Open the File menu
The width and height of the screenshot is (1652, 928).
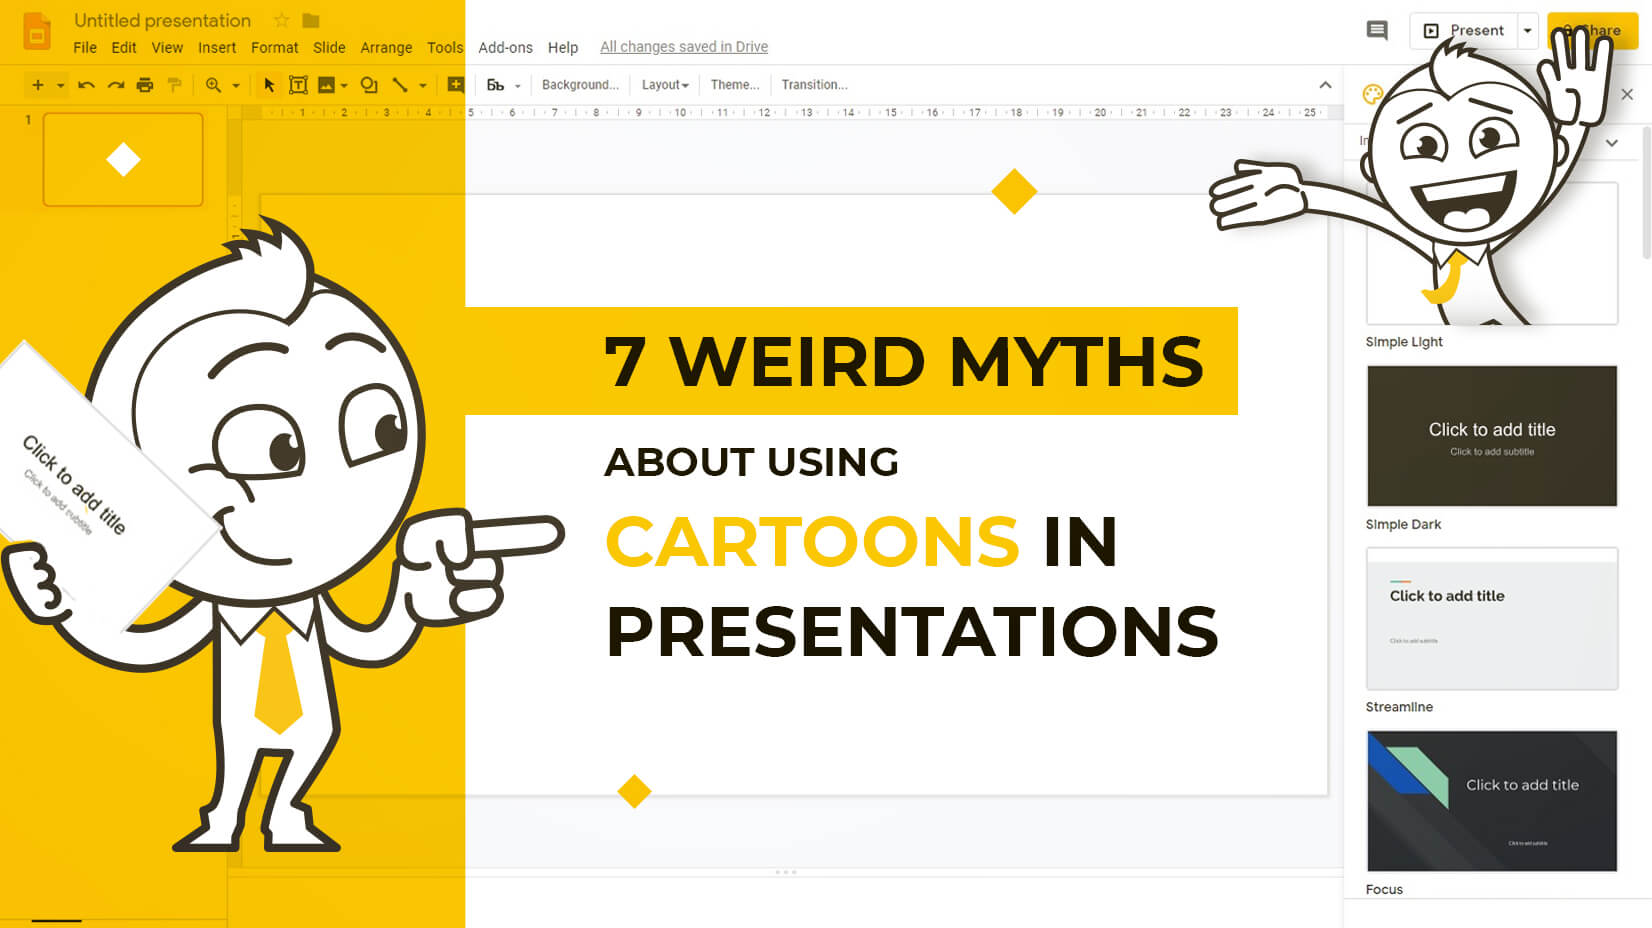click(x=85, y=47)
